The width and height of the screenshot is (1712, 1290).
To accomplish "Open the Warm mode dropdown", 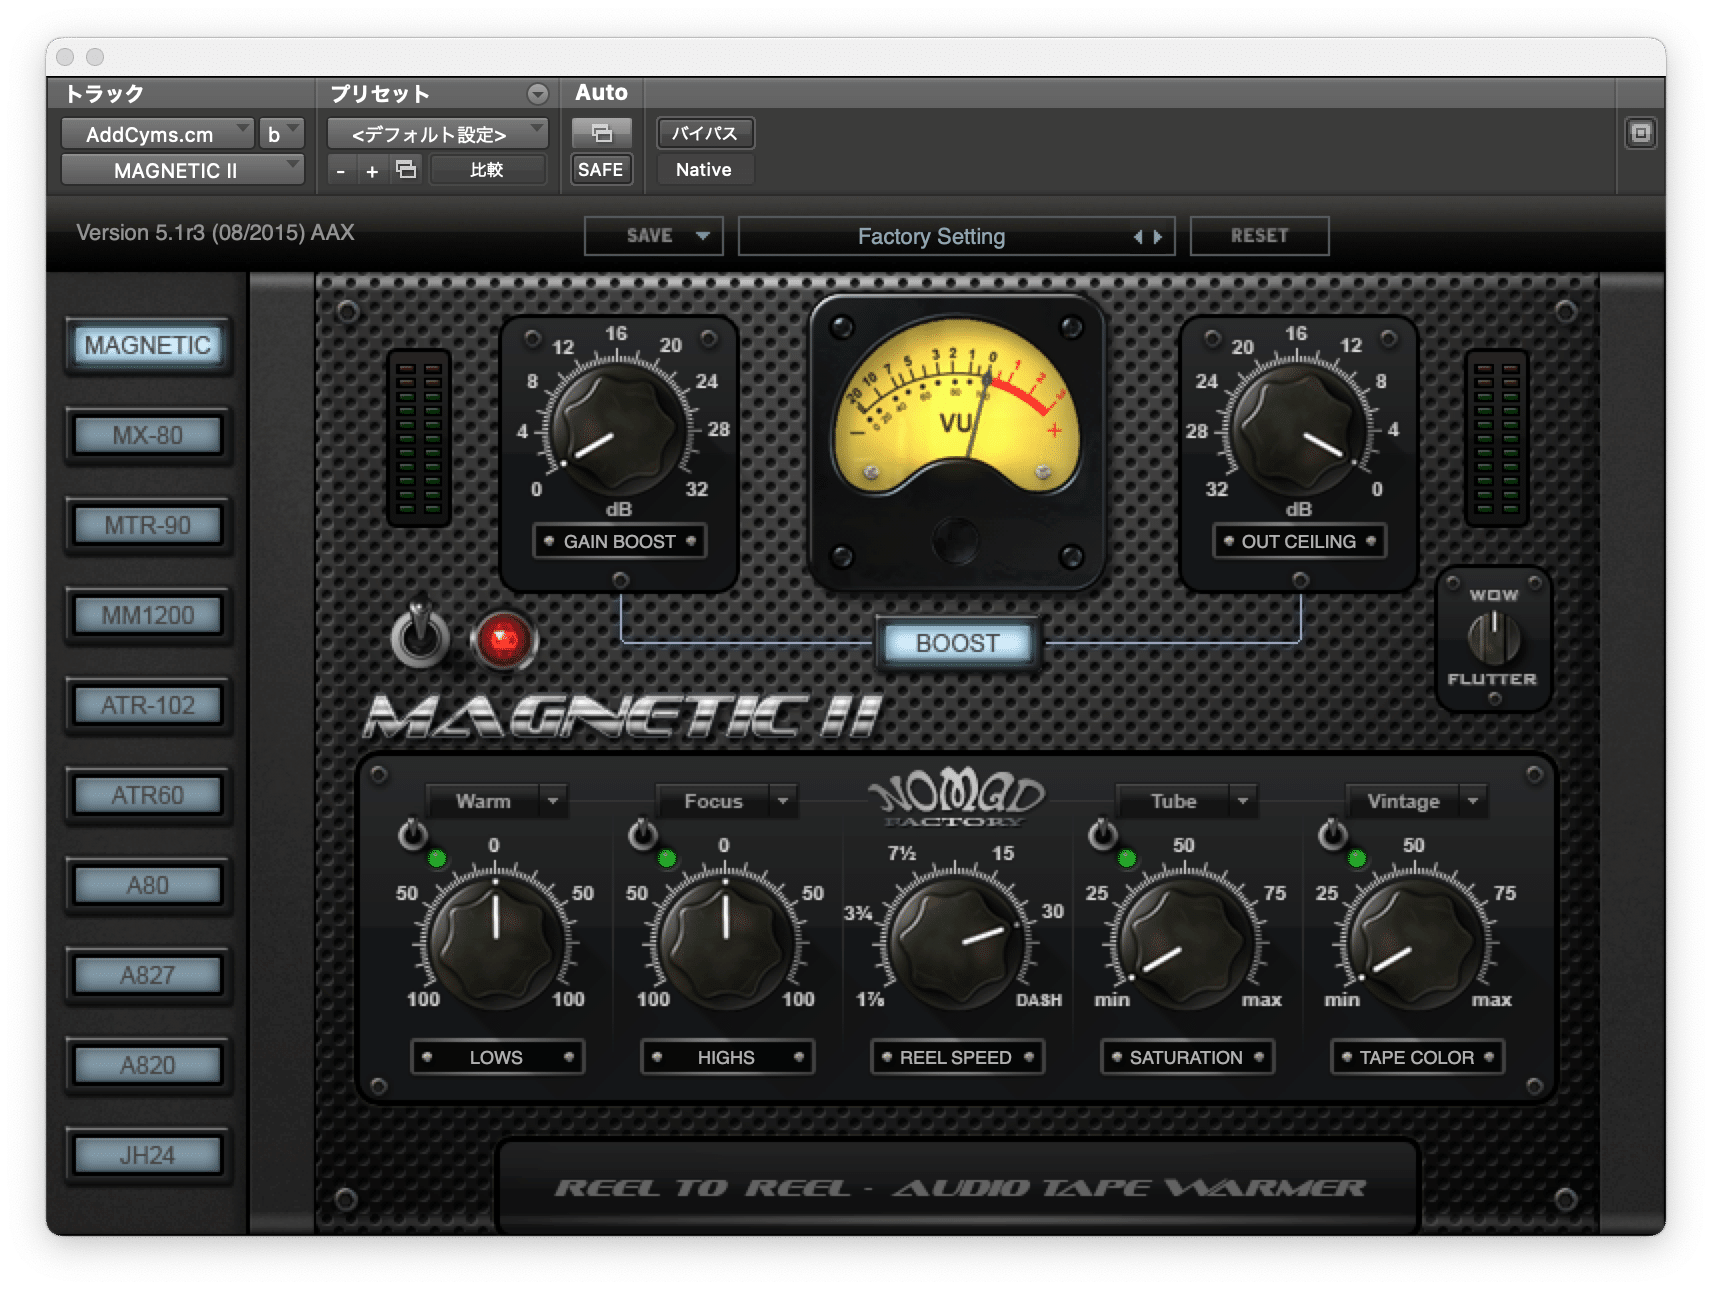I will click(497, 801).
